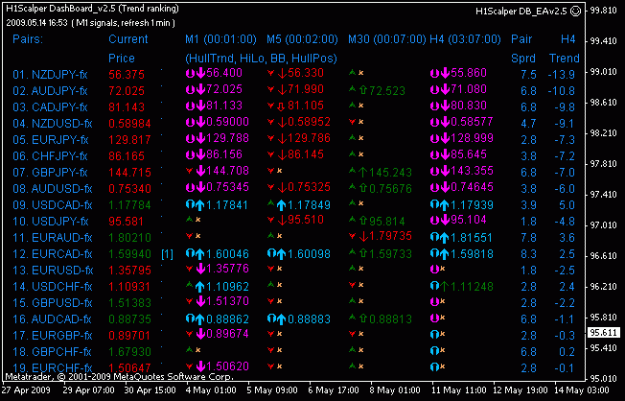Click cyan up arrow beside H4 value 1.17939
The height and width of the screenshot is (401, 625).
tap(444, 205)
